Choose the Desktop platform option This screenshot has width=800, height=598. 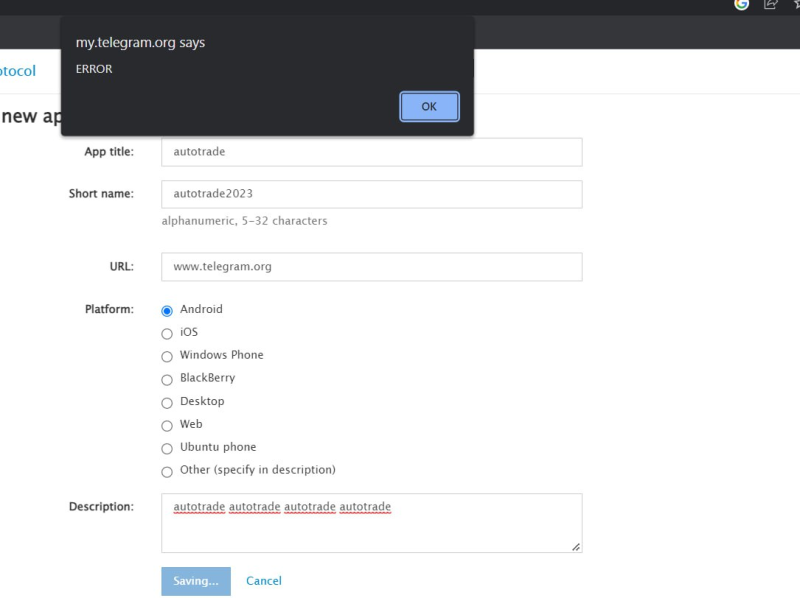pos(167,403)
